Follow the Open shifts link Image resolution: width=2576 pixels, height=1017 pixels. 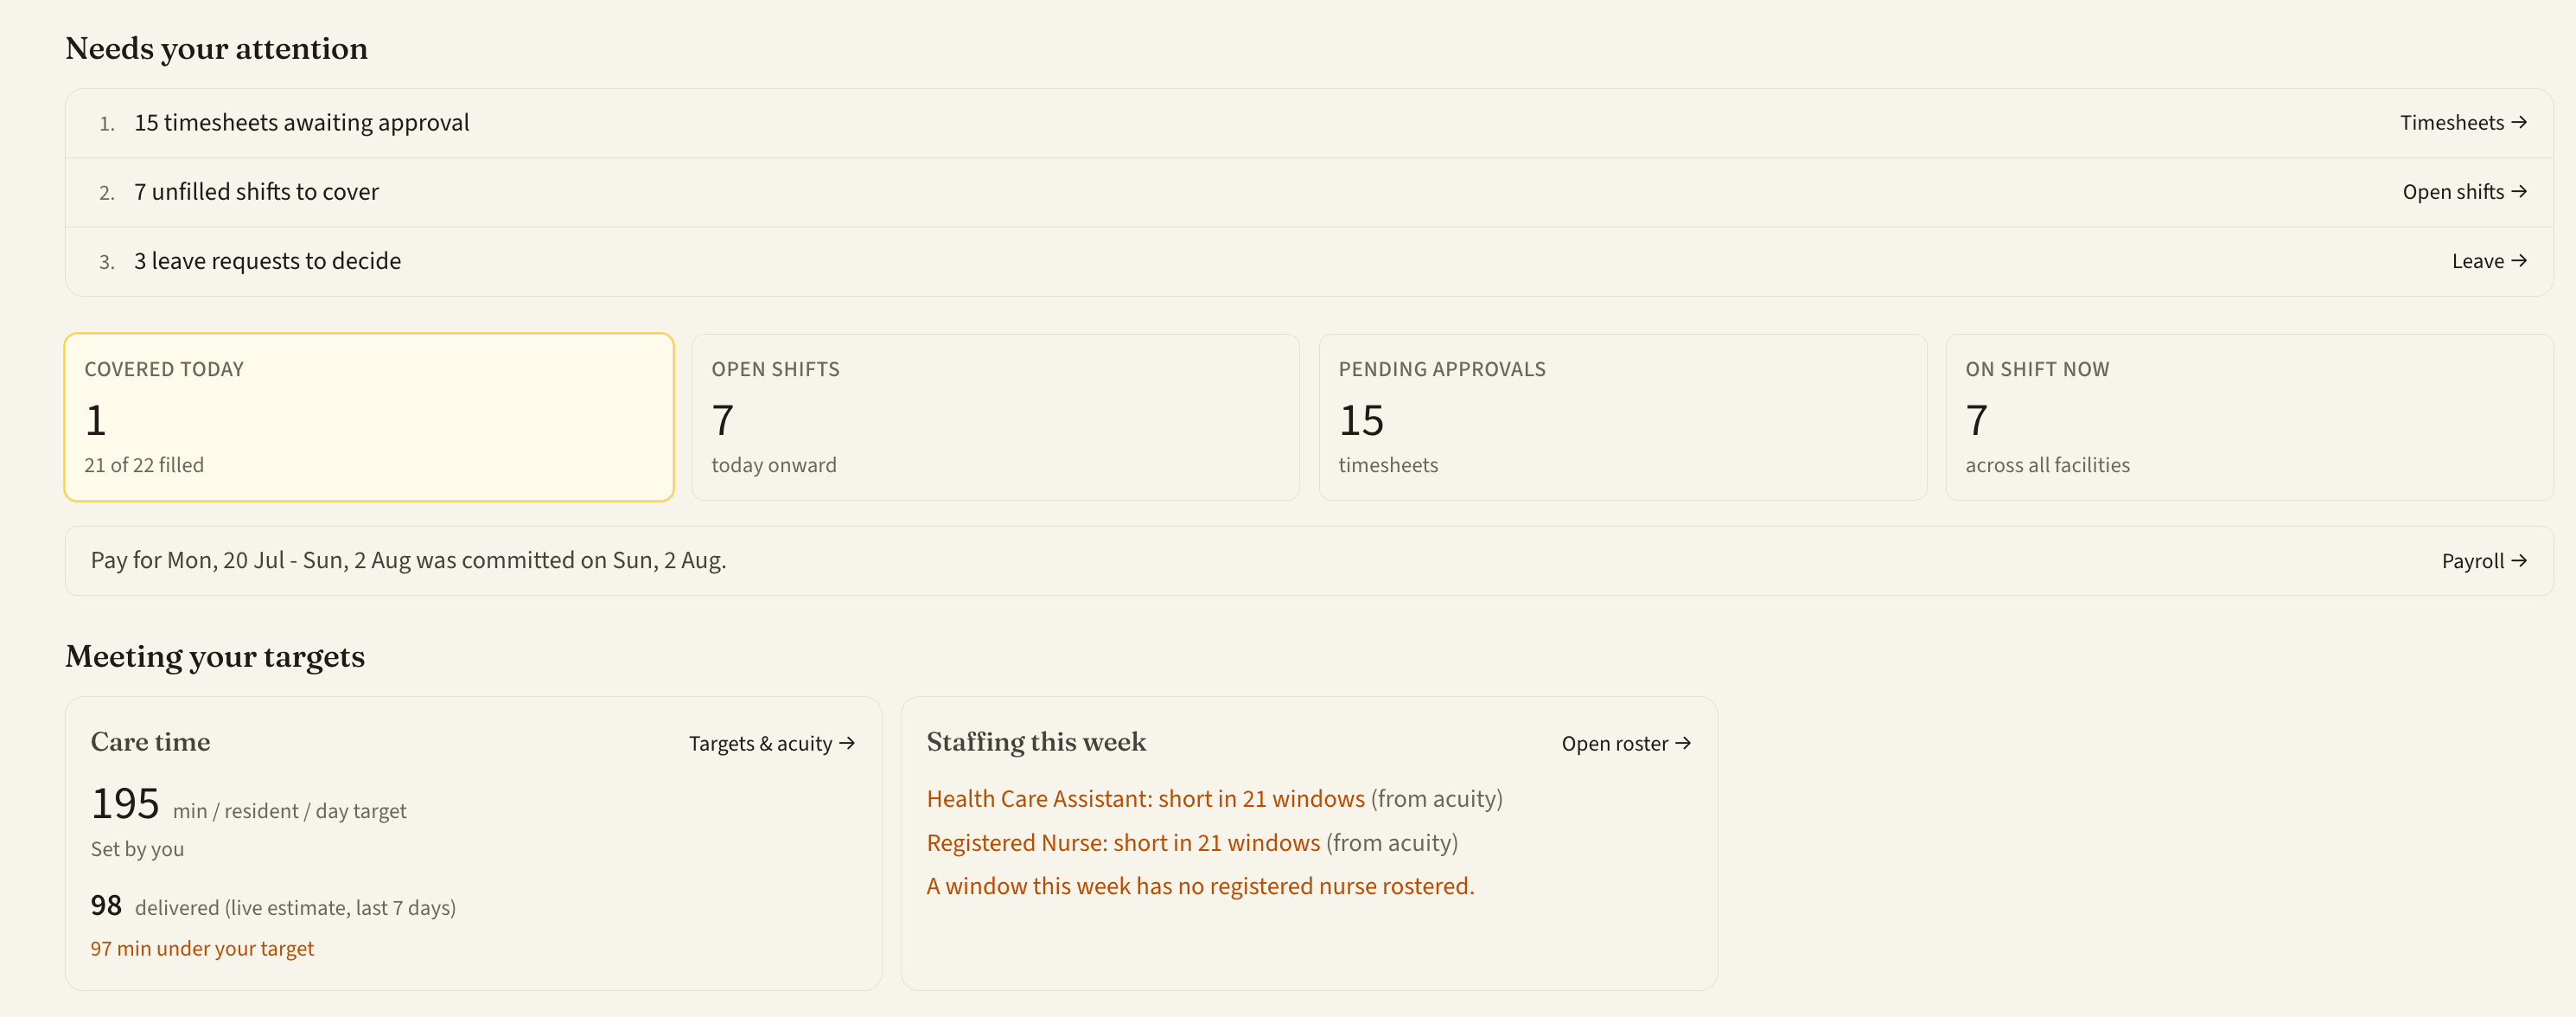tap(2464, 192)
